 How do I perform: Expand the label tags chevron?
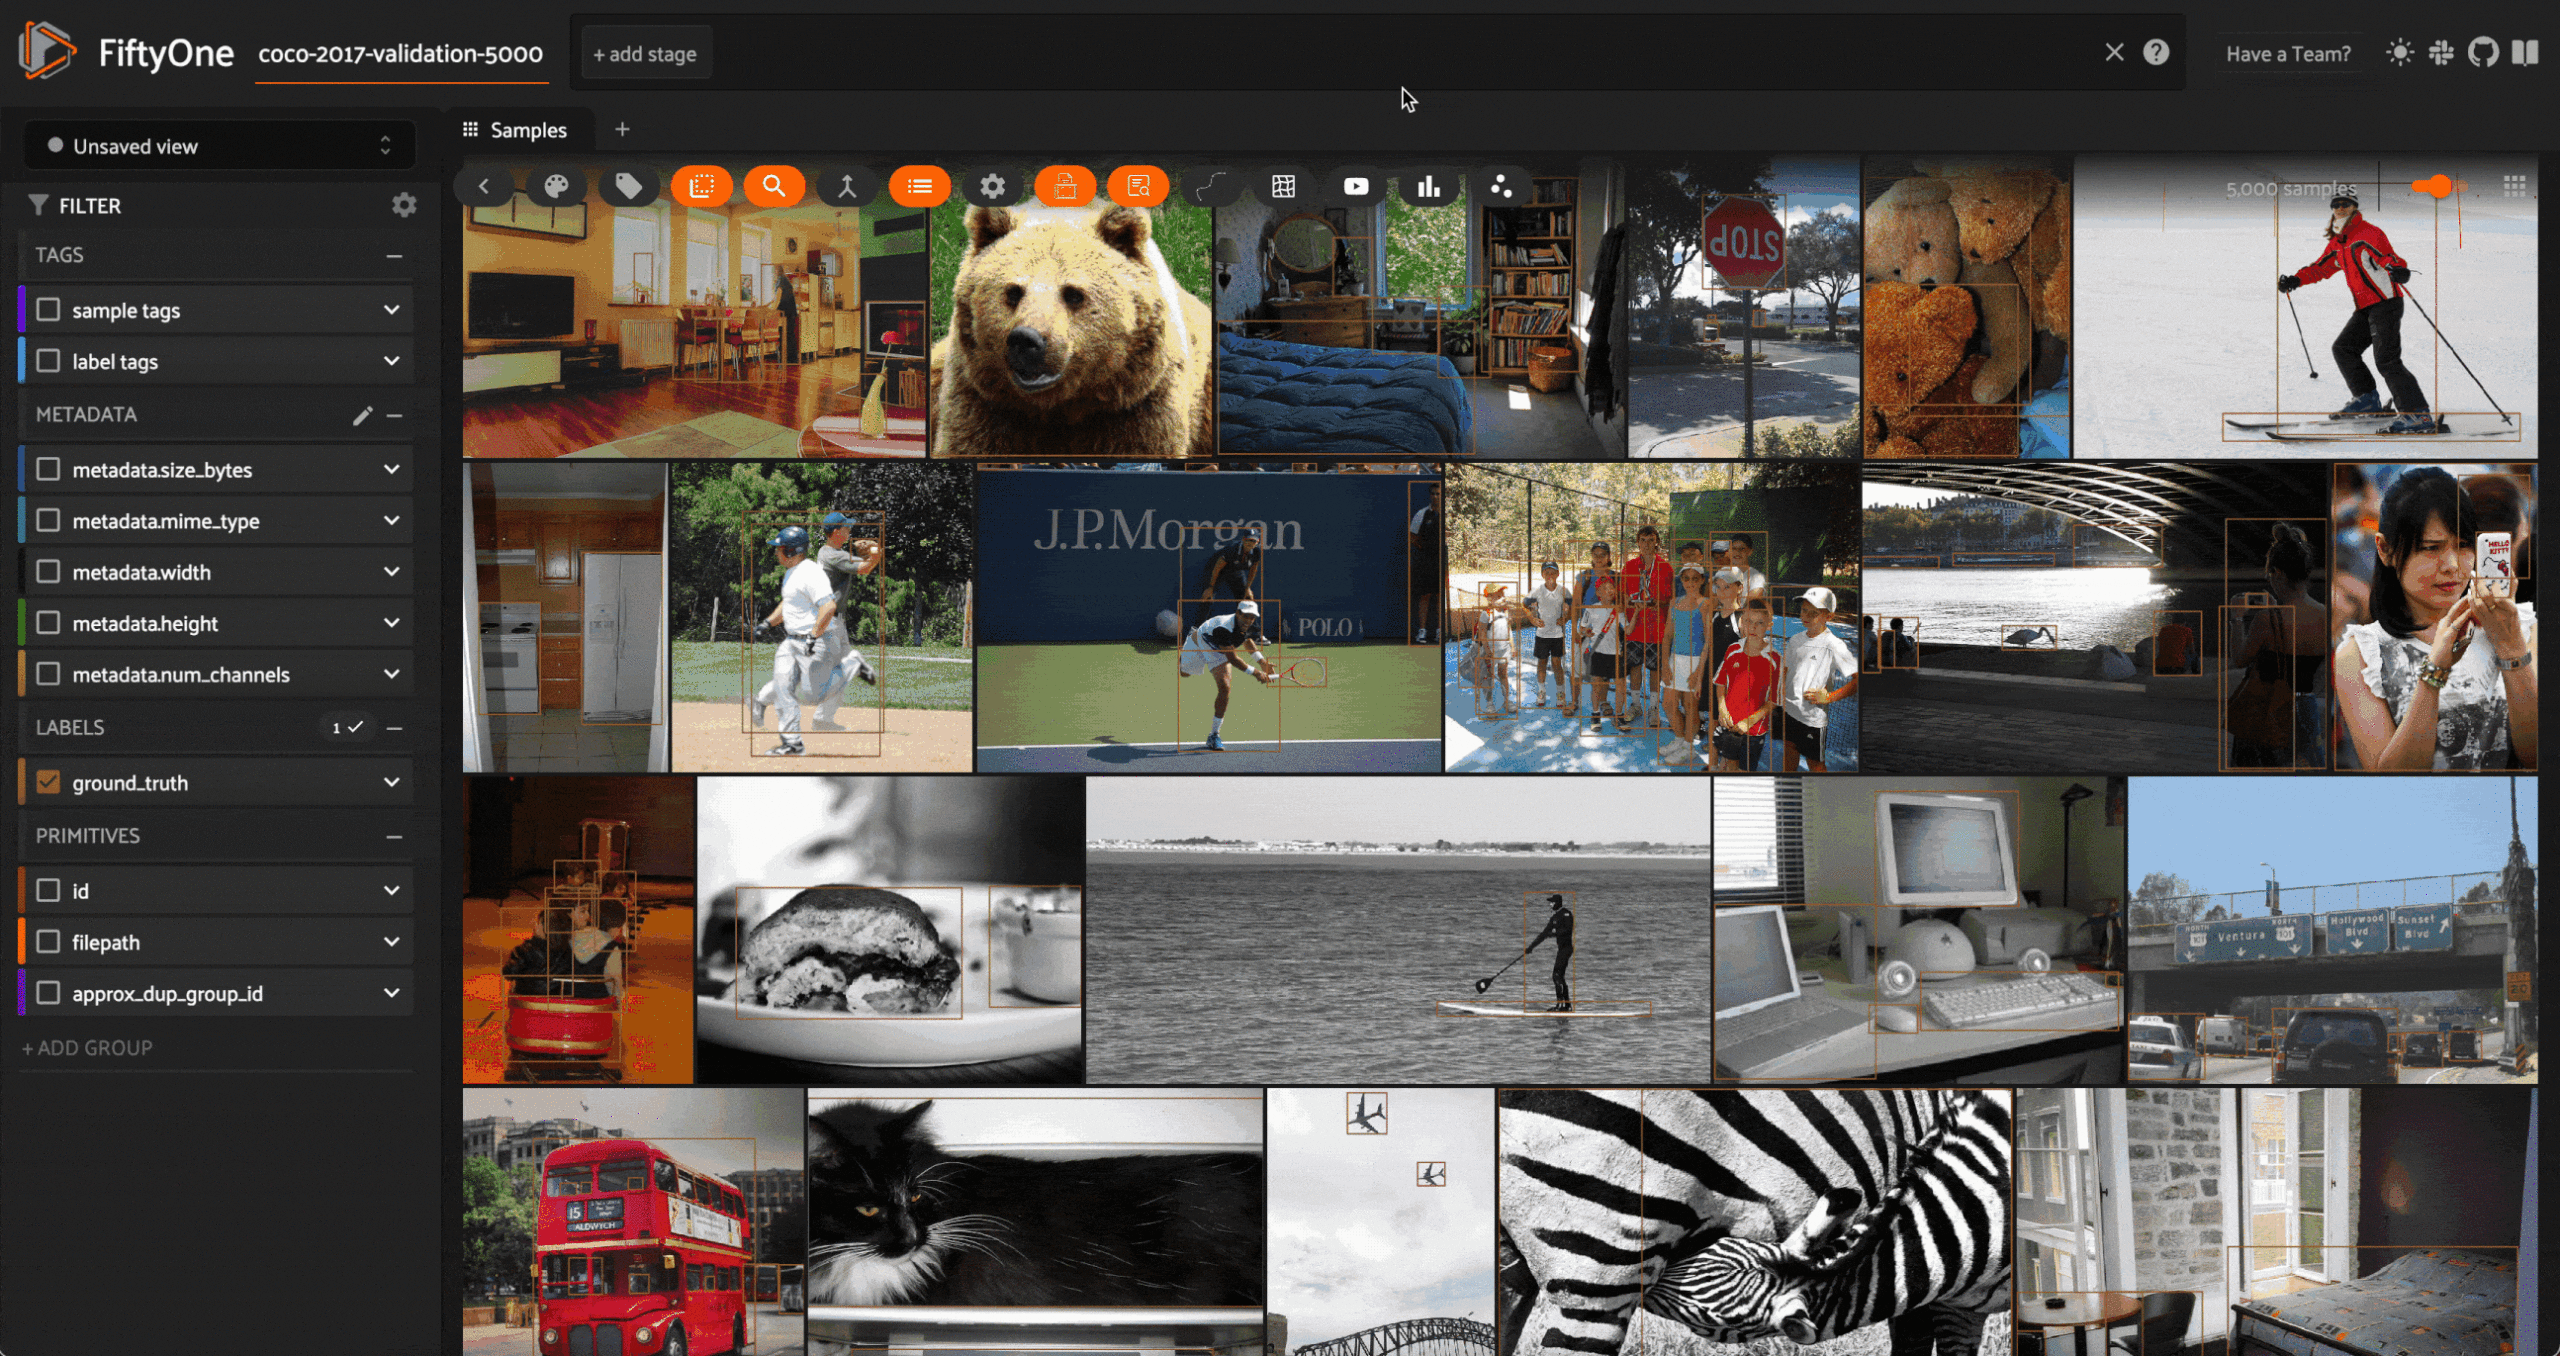tap(391, 361)
